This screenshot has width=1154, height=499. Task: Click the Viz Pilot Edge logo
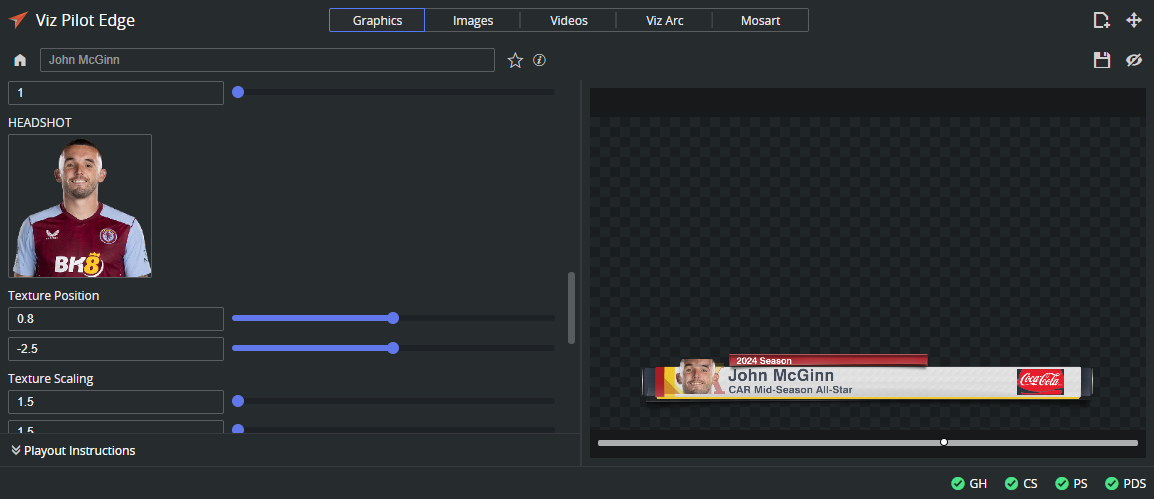coord(18,21)
